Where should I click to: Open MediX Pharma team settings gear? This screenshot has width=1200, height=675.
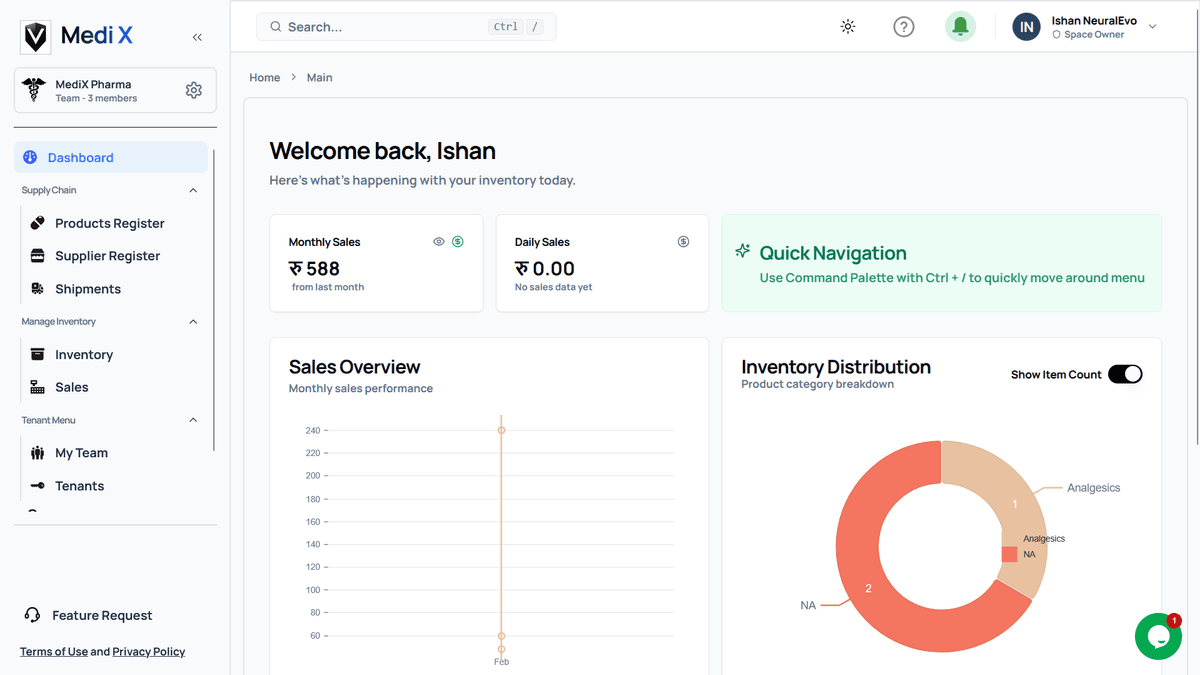tap(193, 89)
